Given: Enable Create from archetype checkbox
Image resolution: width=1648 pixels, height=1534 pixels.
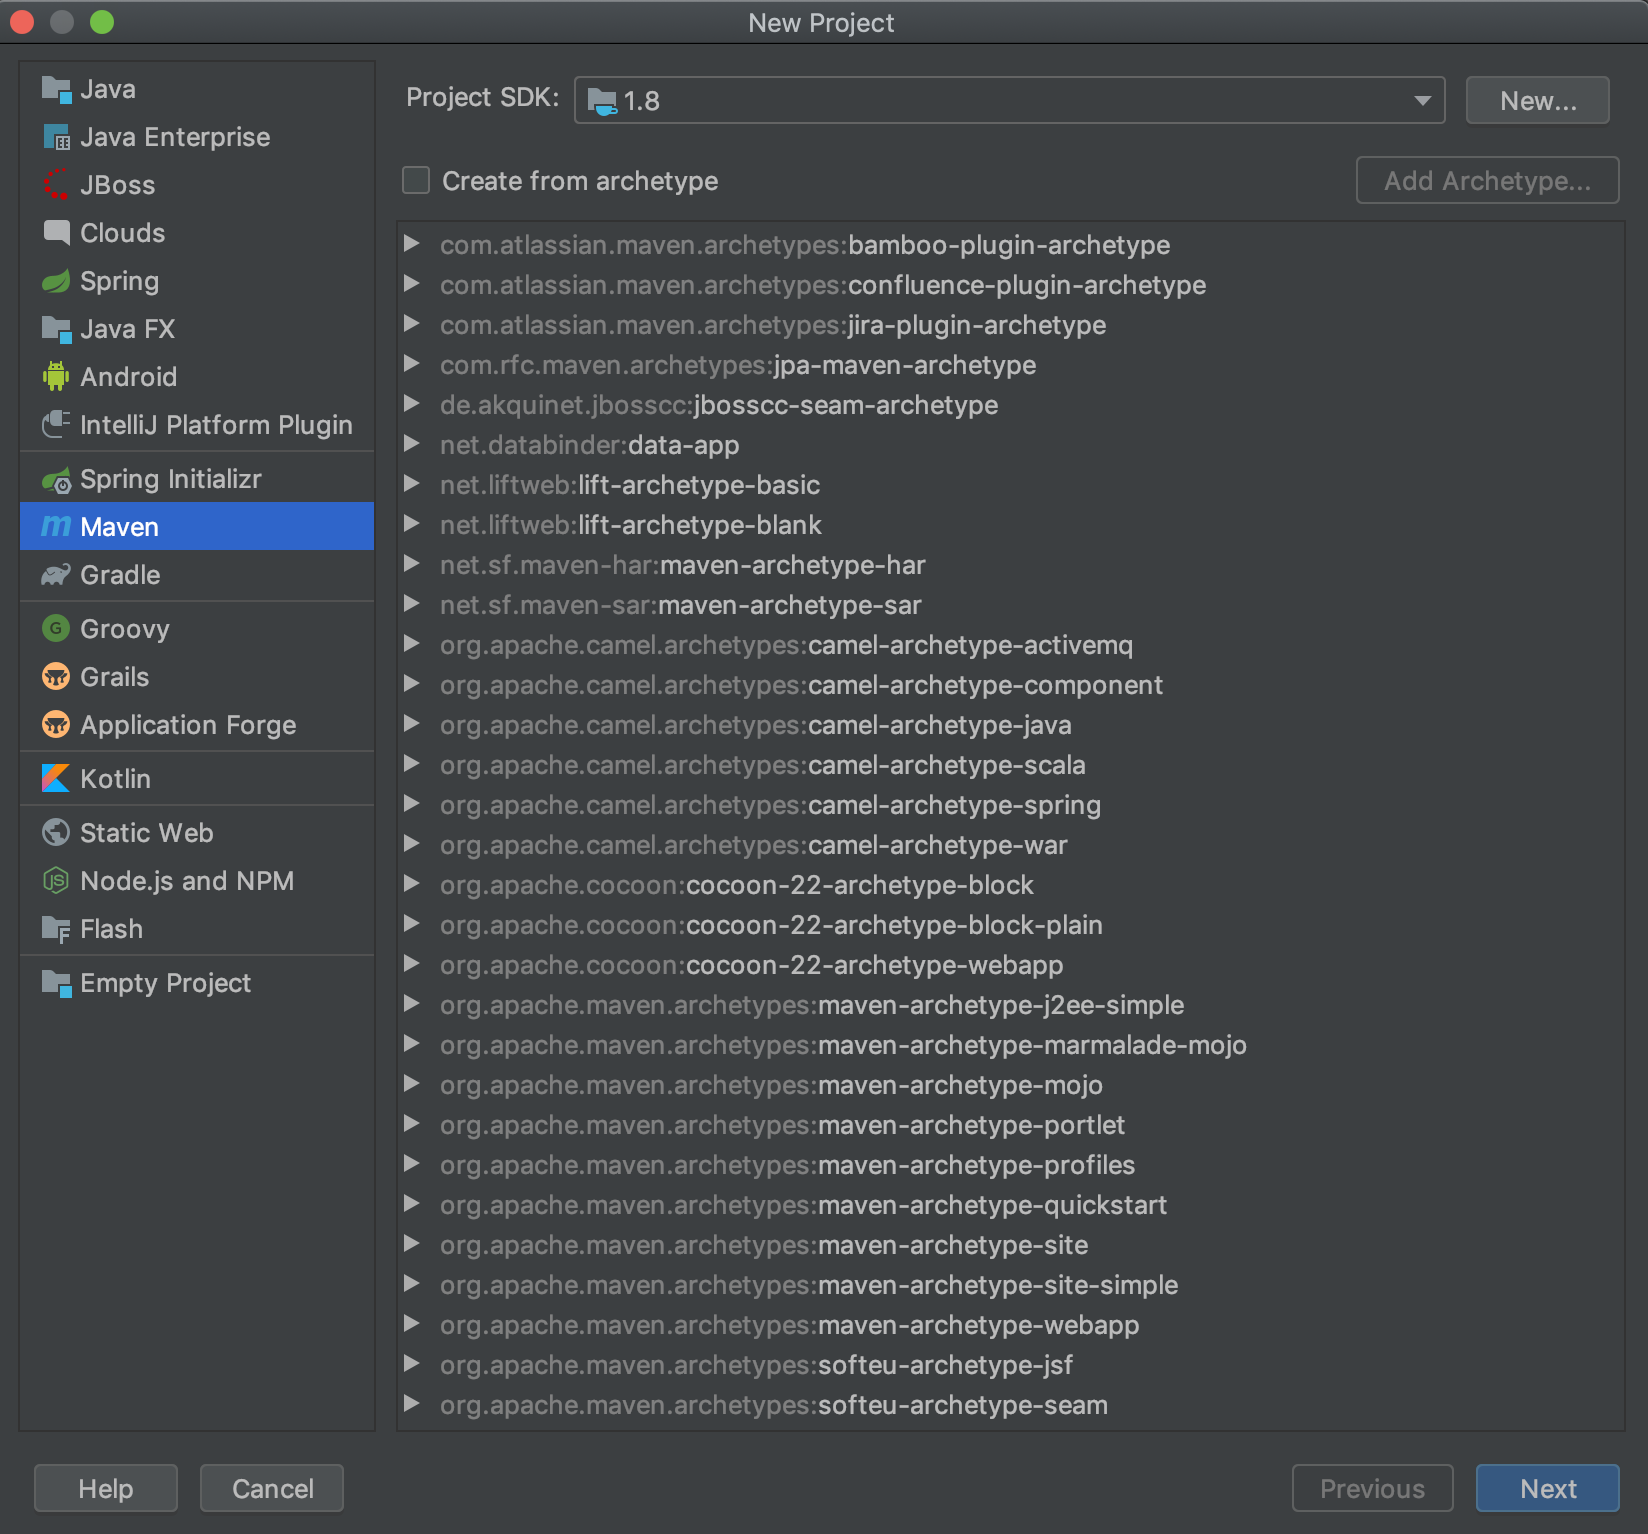Looking at the screenshot, I should (416, 181).
